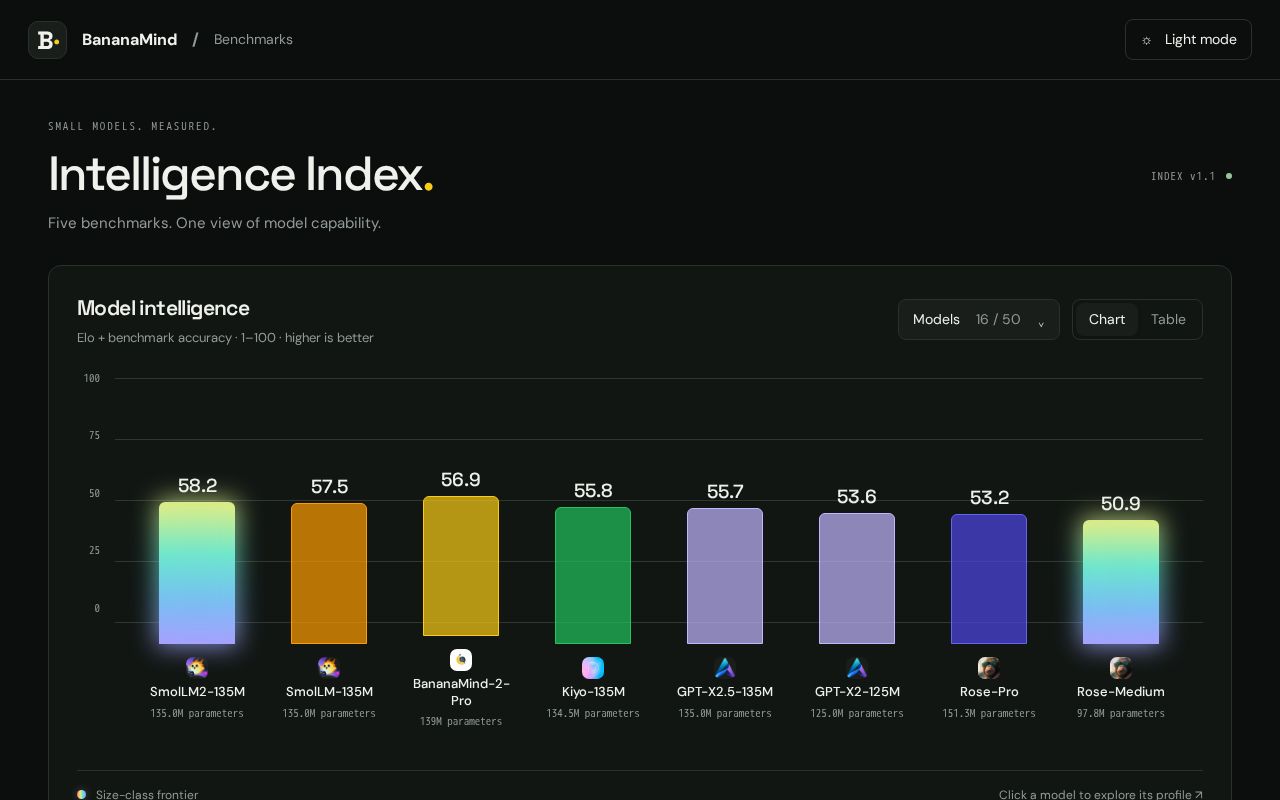Click the BananaMind logo icon

47,40
